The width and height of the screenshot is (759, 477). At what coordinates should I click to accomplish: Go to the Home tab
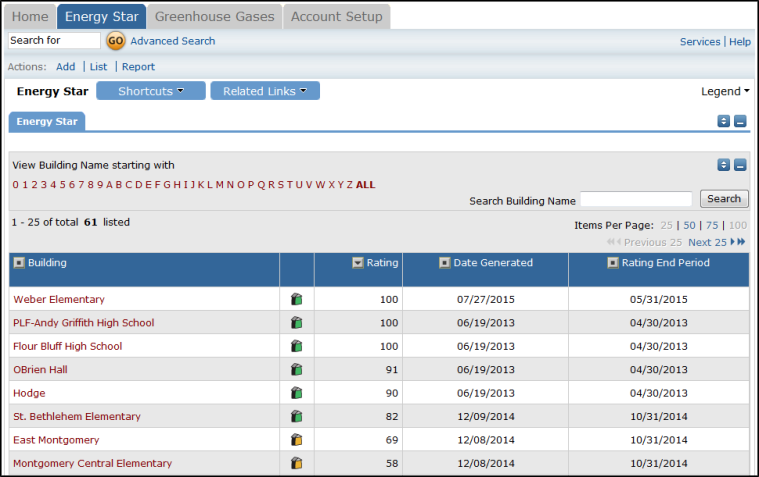(30, 16)
